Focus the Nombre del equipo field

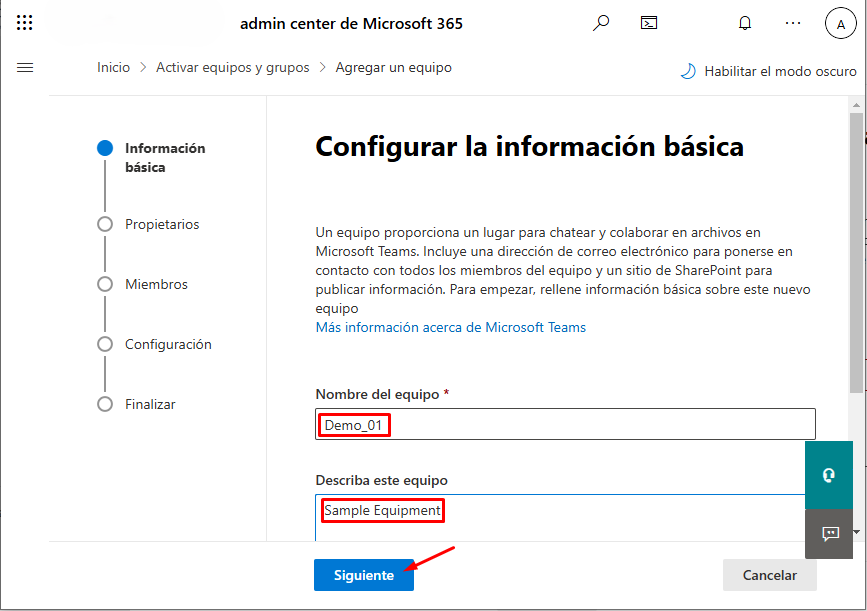(565, 424)
